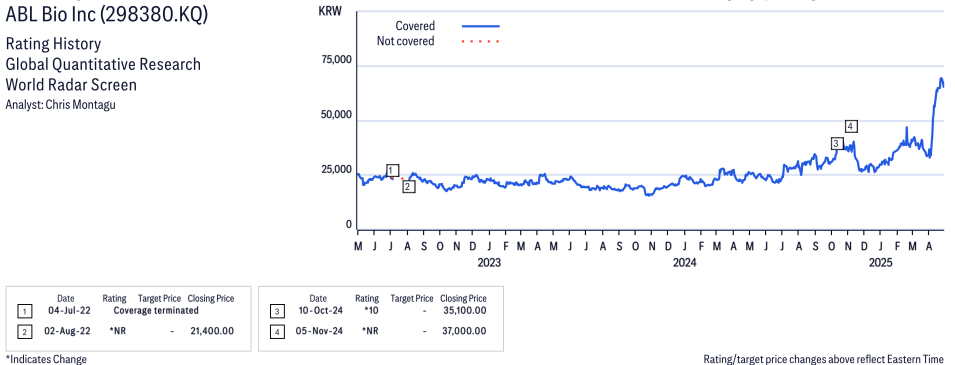Click the red dotted Not covered legend line

[481, 41]
